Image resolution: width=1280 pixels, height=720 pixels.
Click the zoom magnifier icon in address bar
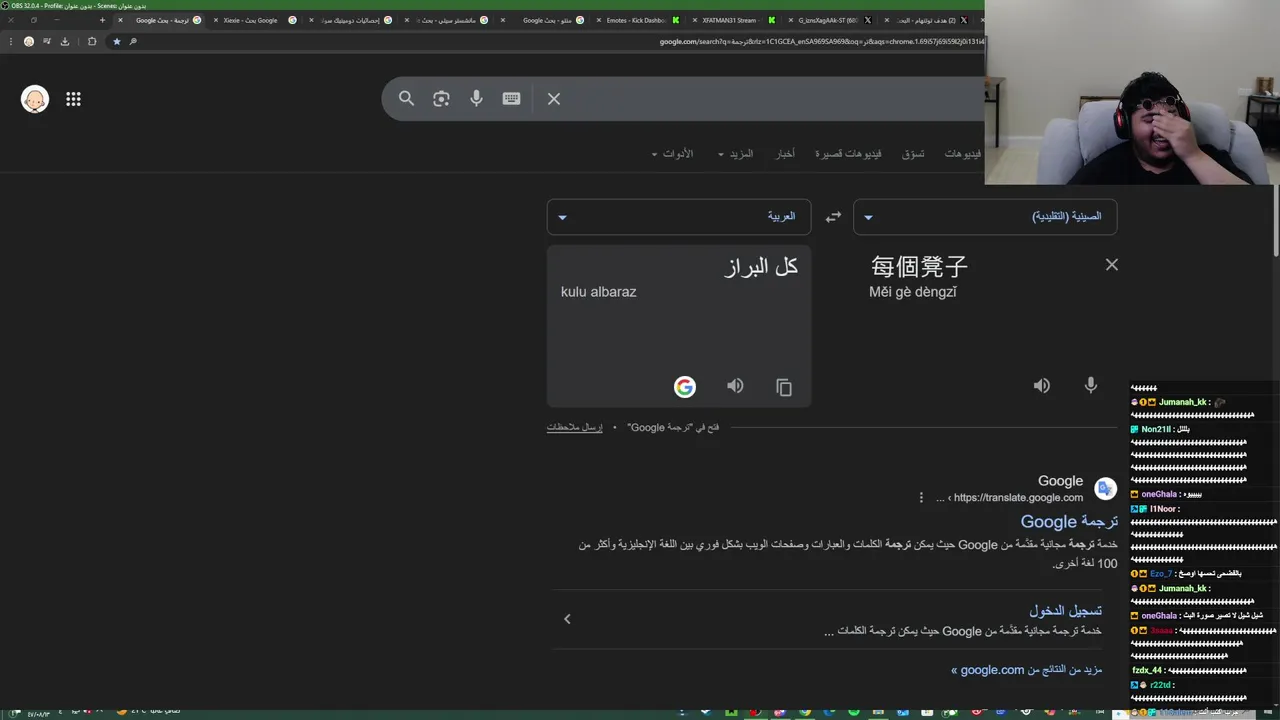[x=132, y=41]
